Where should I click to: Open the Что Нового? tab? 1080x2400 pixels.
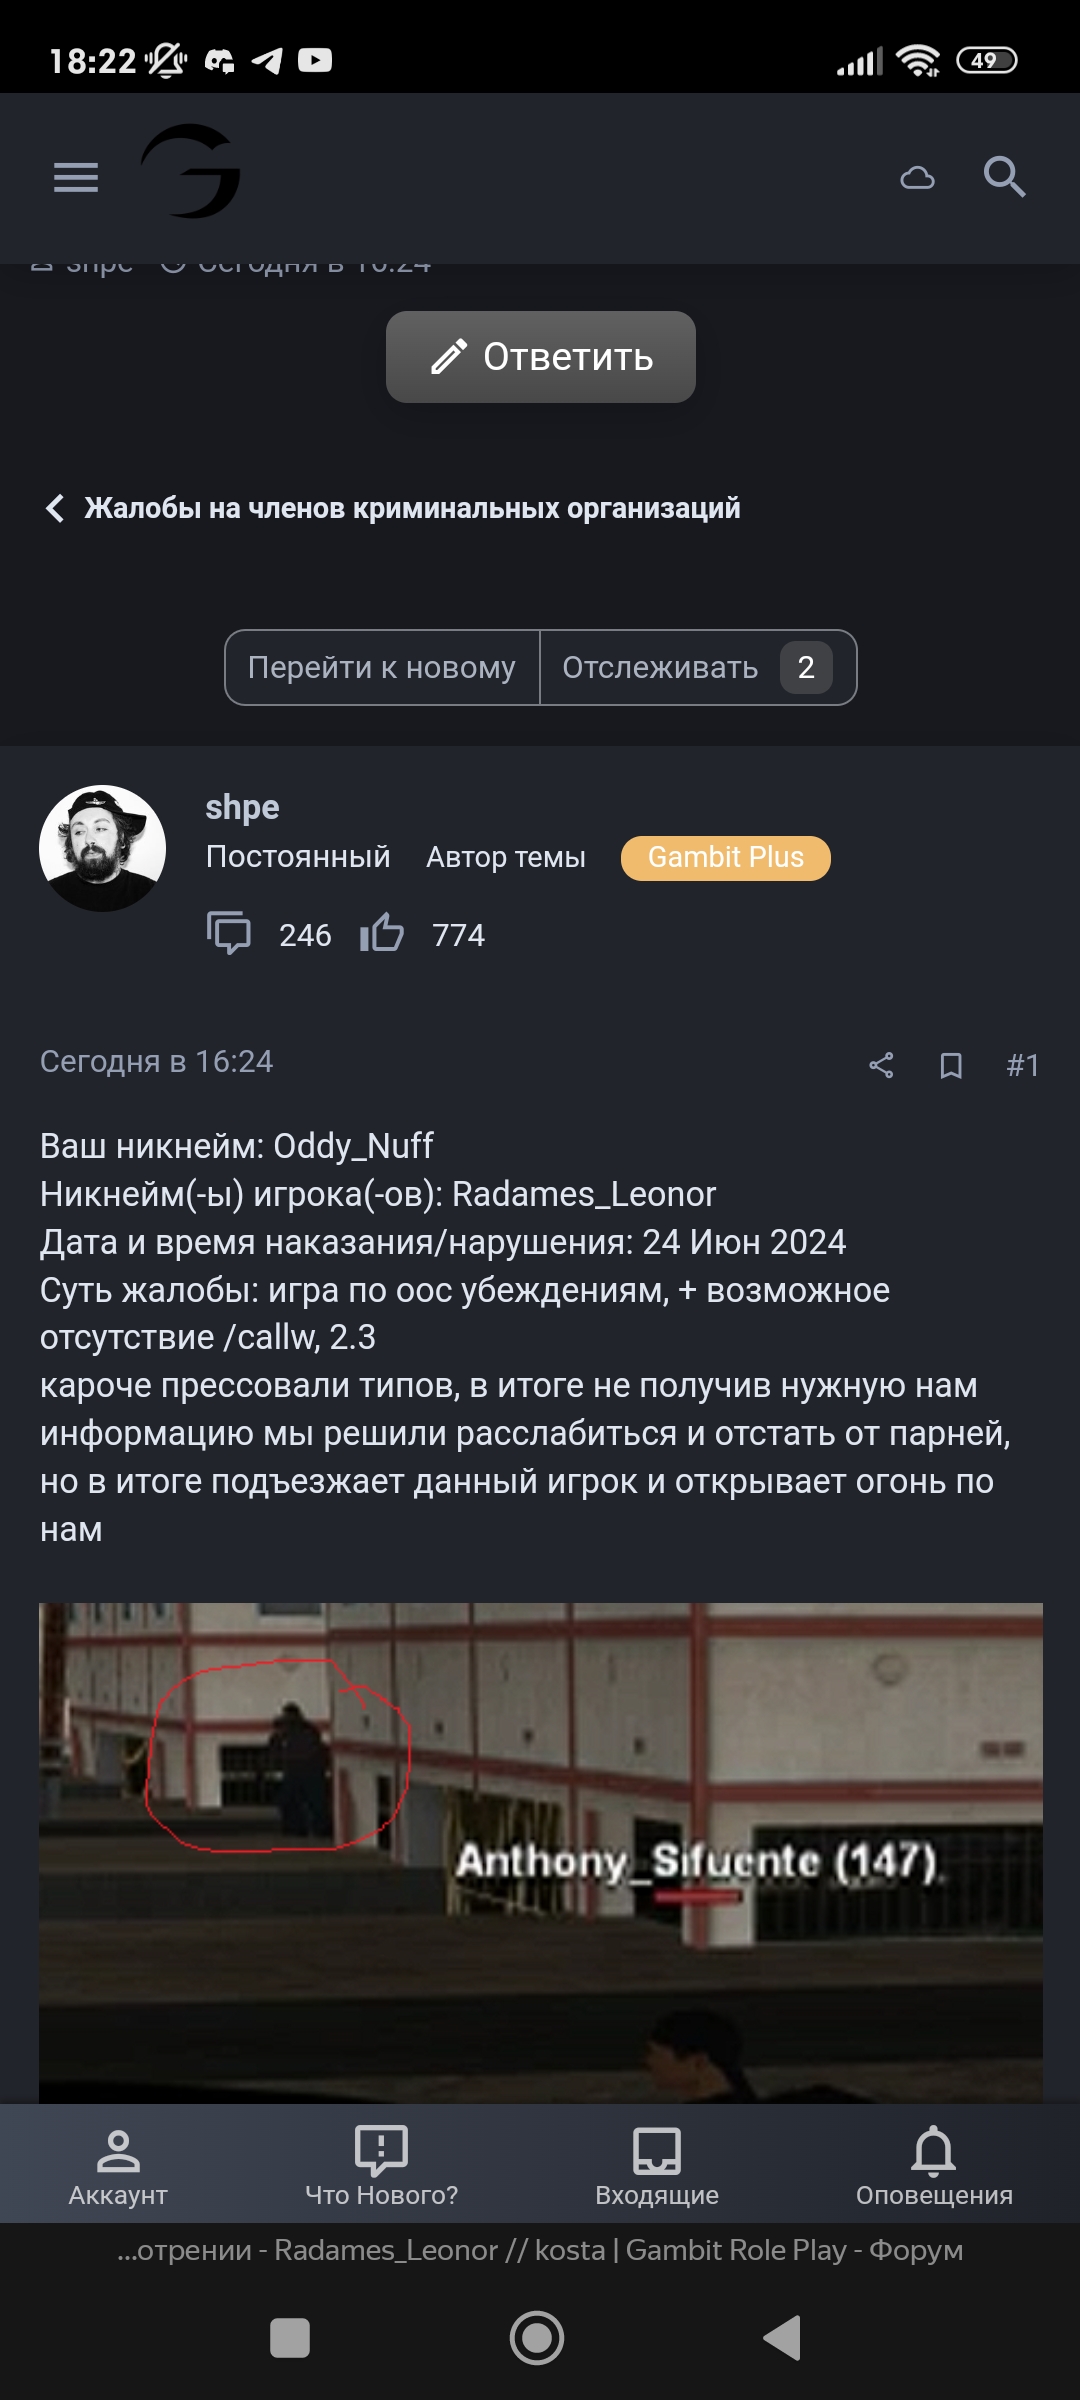(x=381, y=2166)
